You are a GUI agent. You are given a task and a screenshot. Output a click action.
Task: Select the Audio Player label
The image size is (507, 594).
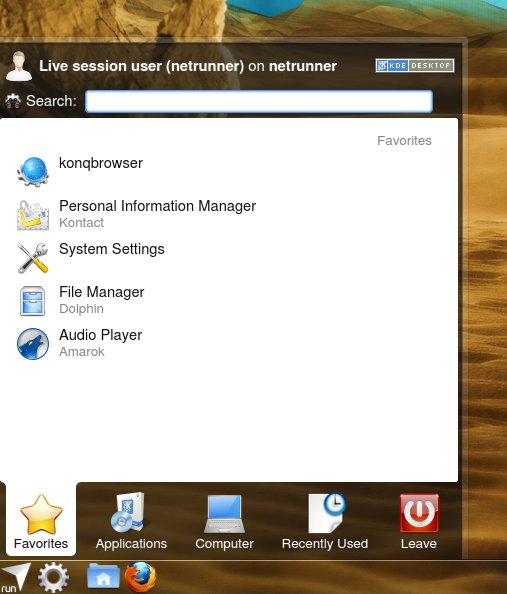(100, 335)
